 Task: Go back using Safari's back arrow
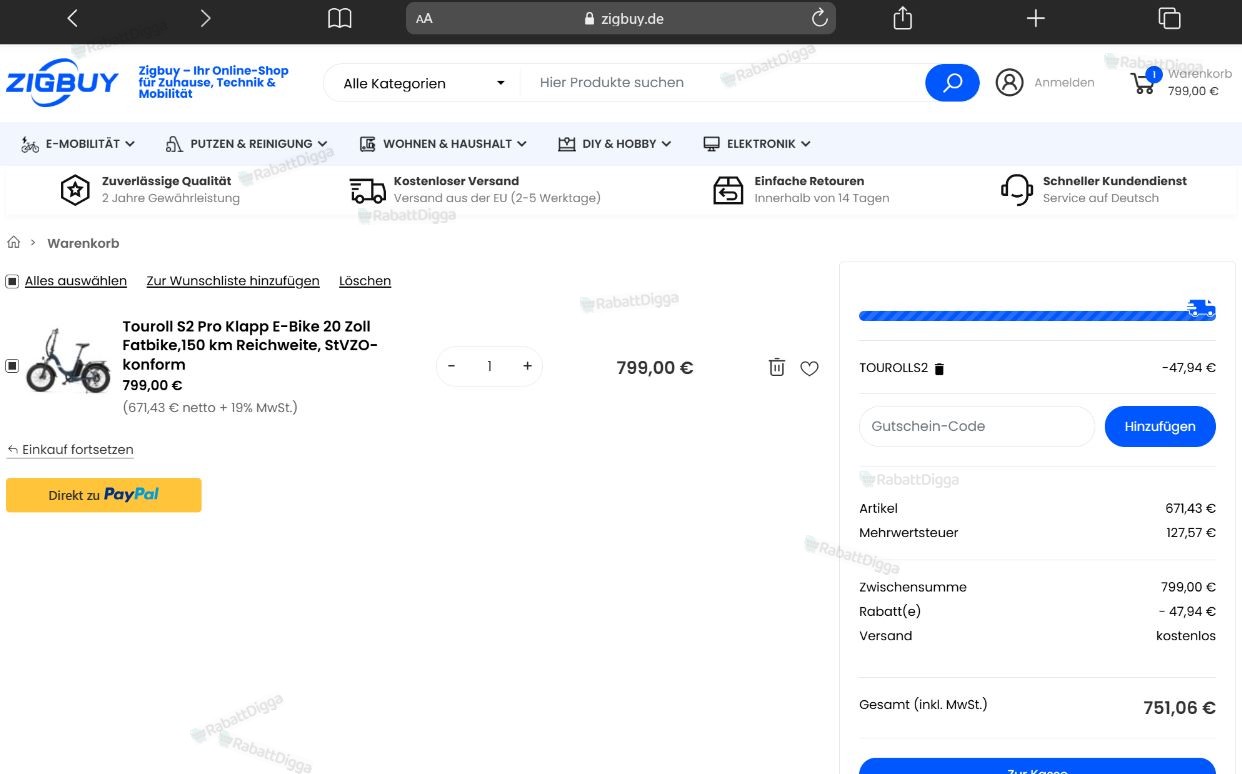72,18
